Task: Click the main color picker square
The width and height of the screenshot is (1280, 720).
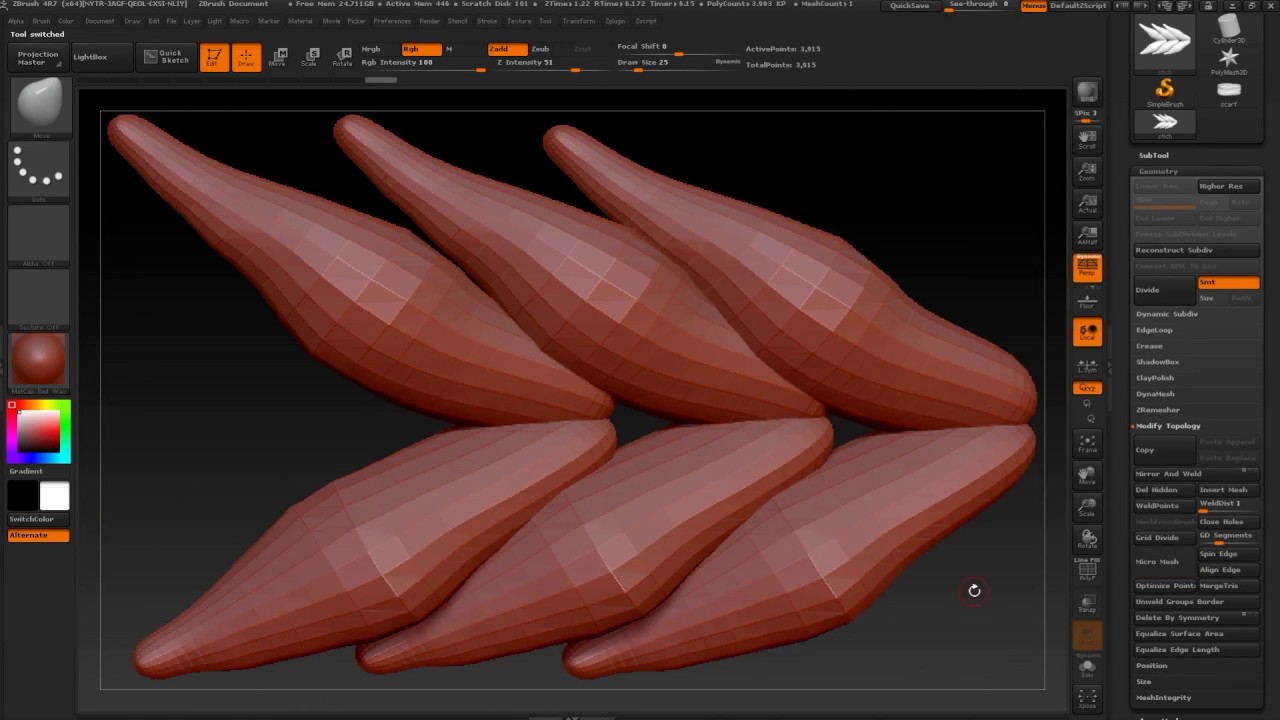Action: [x=39, y=431]
